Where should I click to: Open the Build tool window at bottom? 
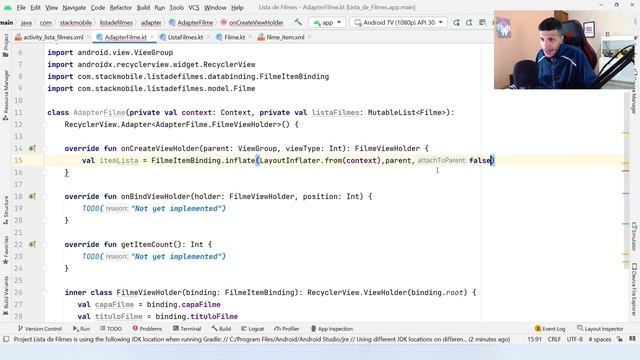tap(221, 329)
